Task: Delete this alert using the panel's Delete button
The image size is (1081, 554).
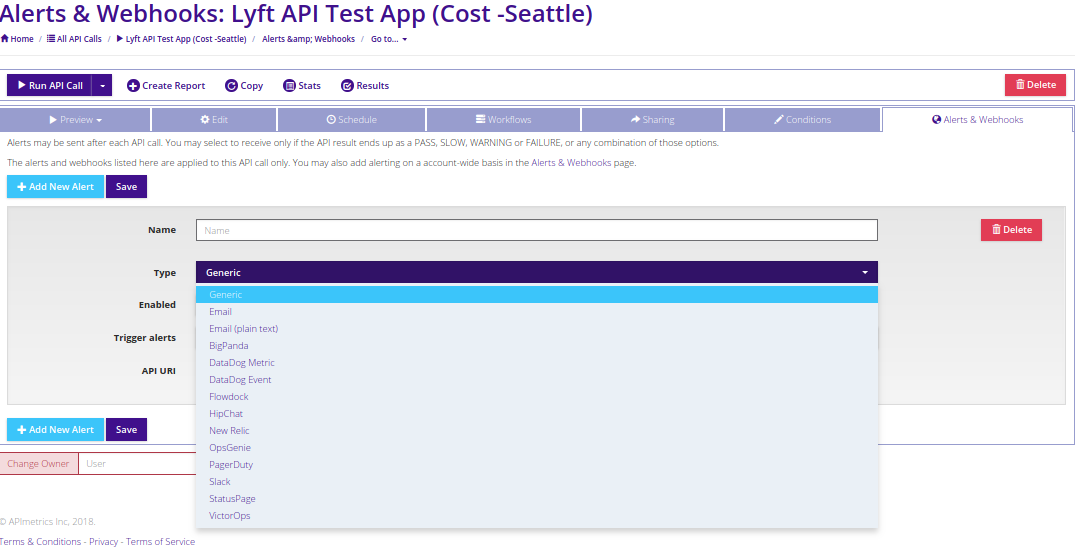Action: [1011, 229]
